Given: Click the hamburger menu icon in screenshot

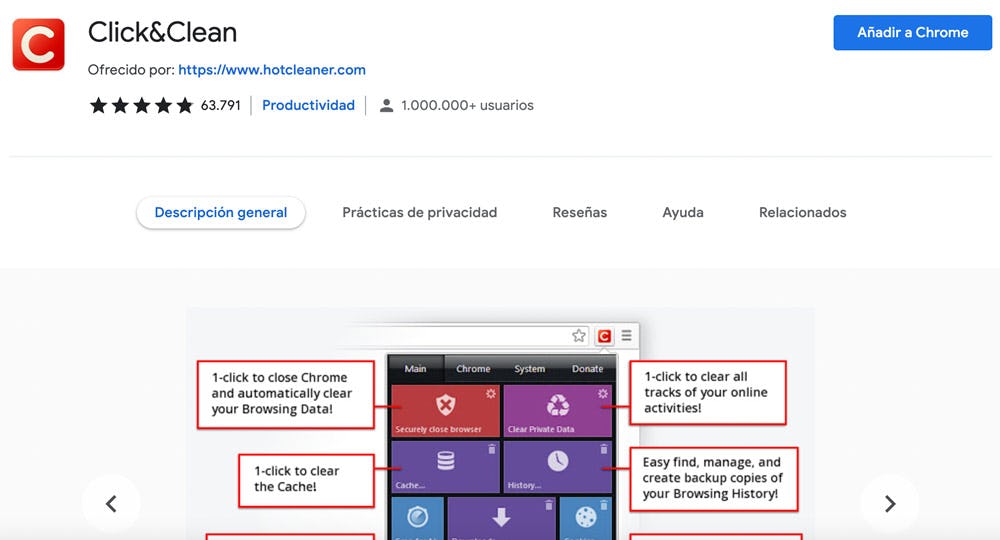Looking at the screenshot, I should click(626, 335).
